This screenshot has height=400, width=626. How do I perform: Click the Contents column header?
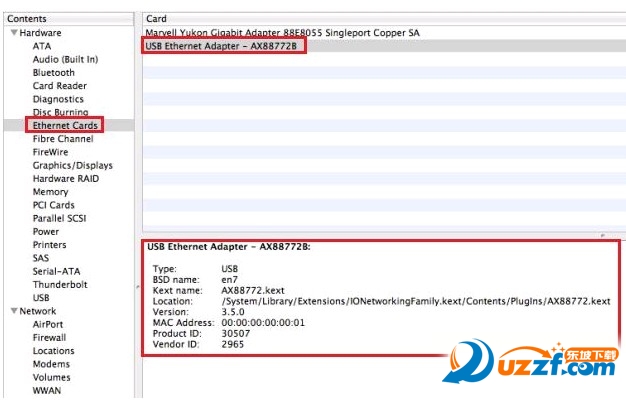click(66, 19)
